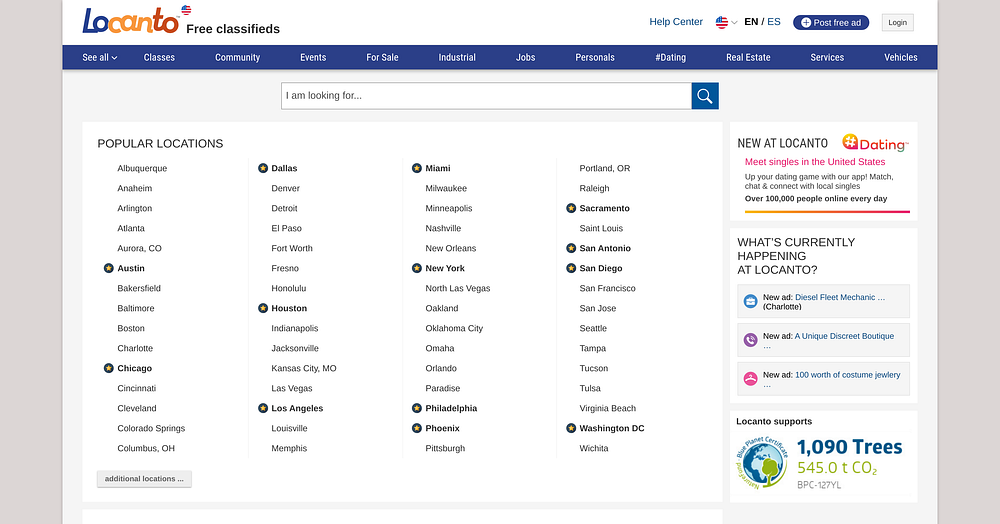This screenshot has height=524, width=1000.
Task: Click Meet singles in the United States
Action: point(815,162)
